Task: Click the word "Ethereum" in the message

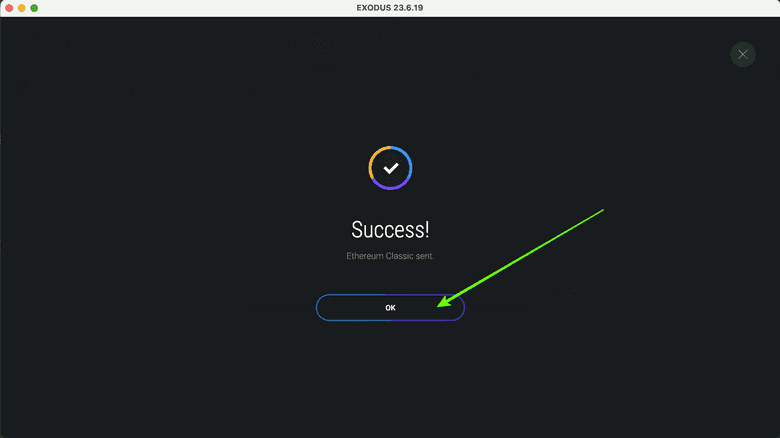Action: 362,256
